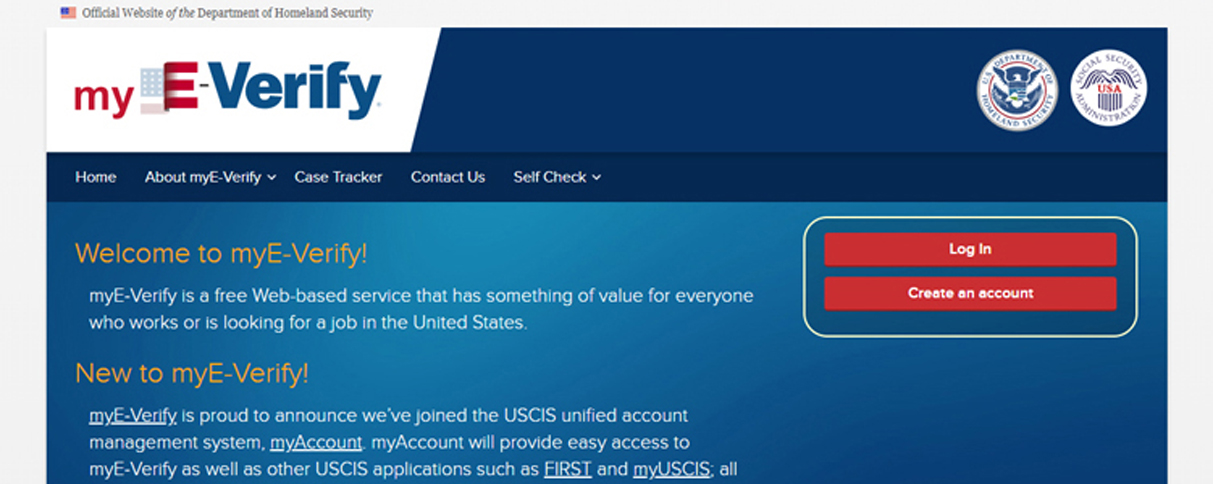1213x484 pixels.
Task: Click the Welcome to myE-Verify heading
Action: pos(221,253)
